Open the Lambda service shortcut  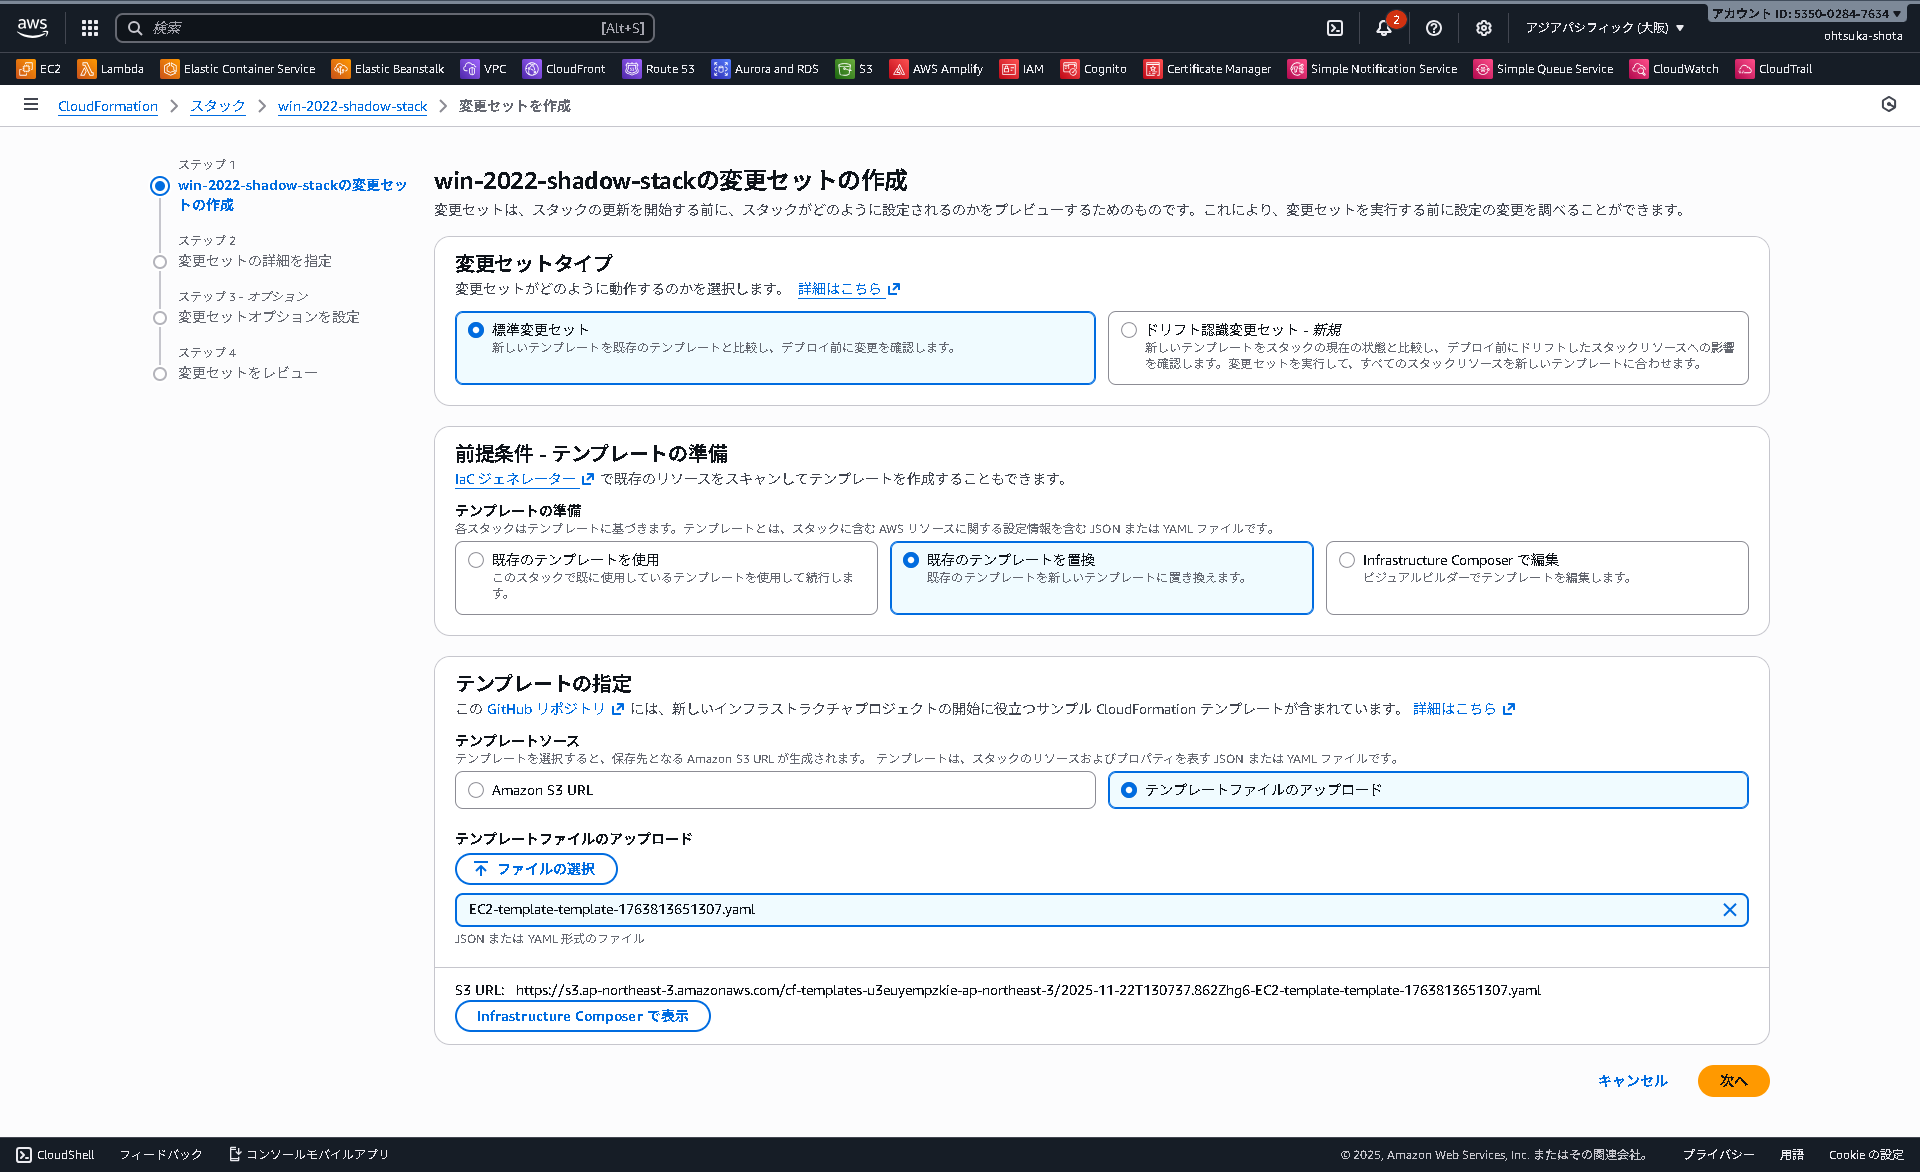pos(110,68)
